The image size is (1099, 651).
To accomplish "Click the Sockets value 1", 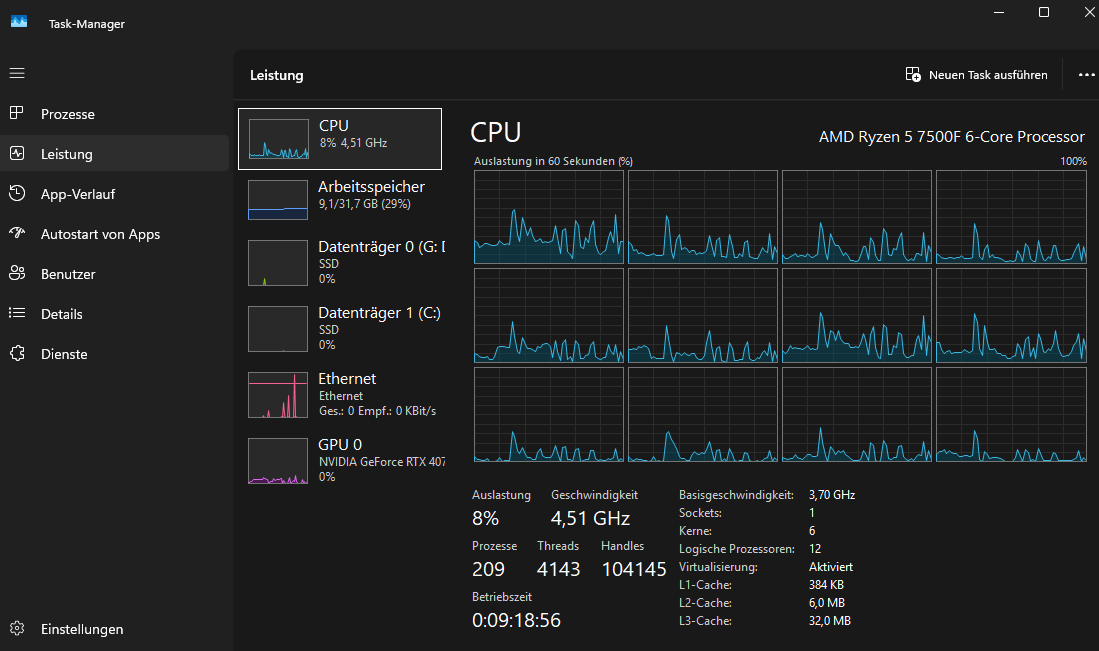I will coord(812,513).
